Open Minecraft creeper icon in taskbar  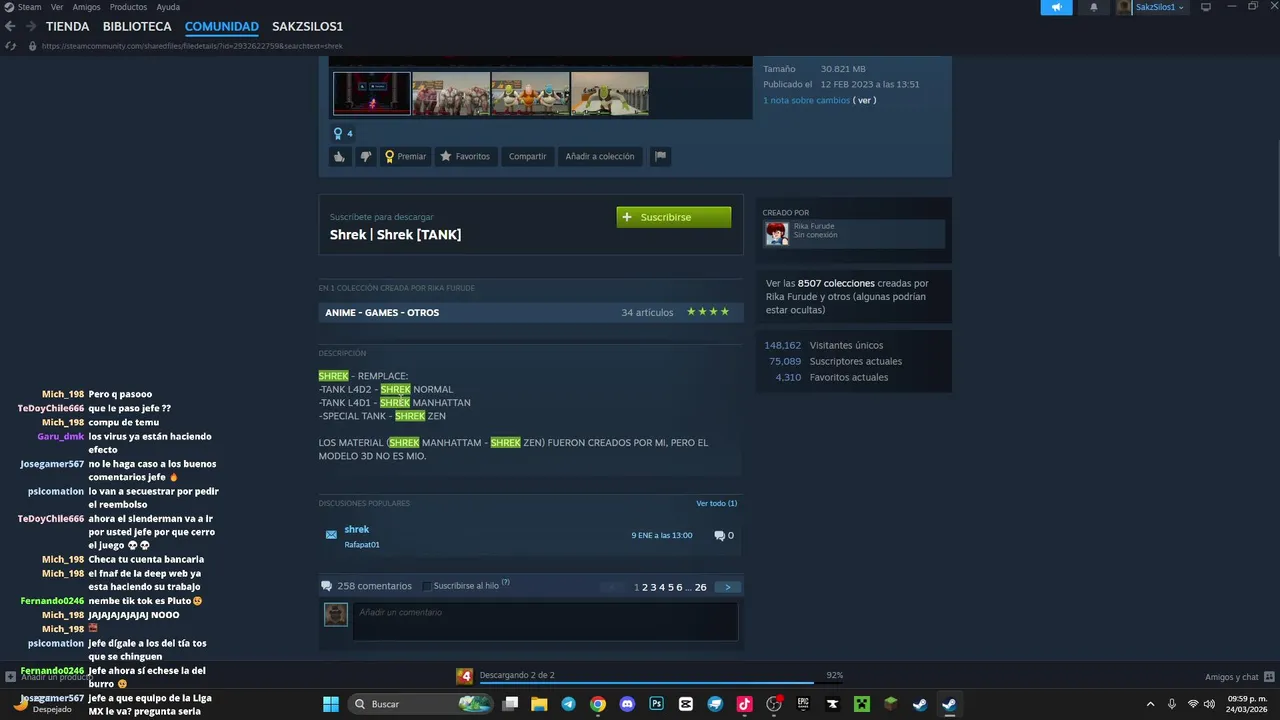861,704
